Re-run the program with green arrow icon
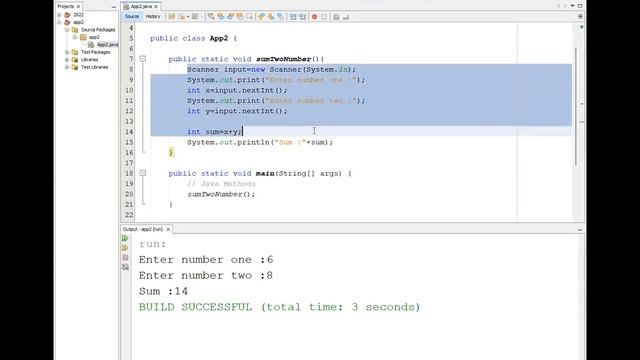 coord(125,238)
